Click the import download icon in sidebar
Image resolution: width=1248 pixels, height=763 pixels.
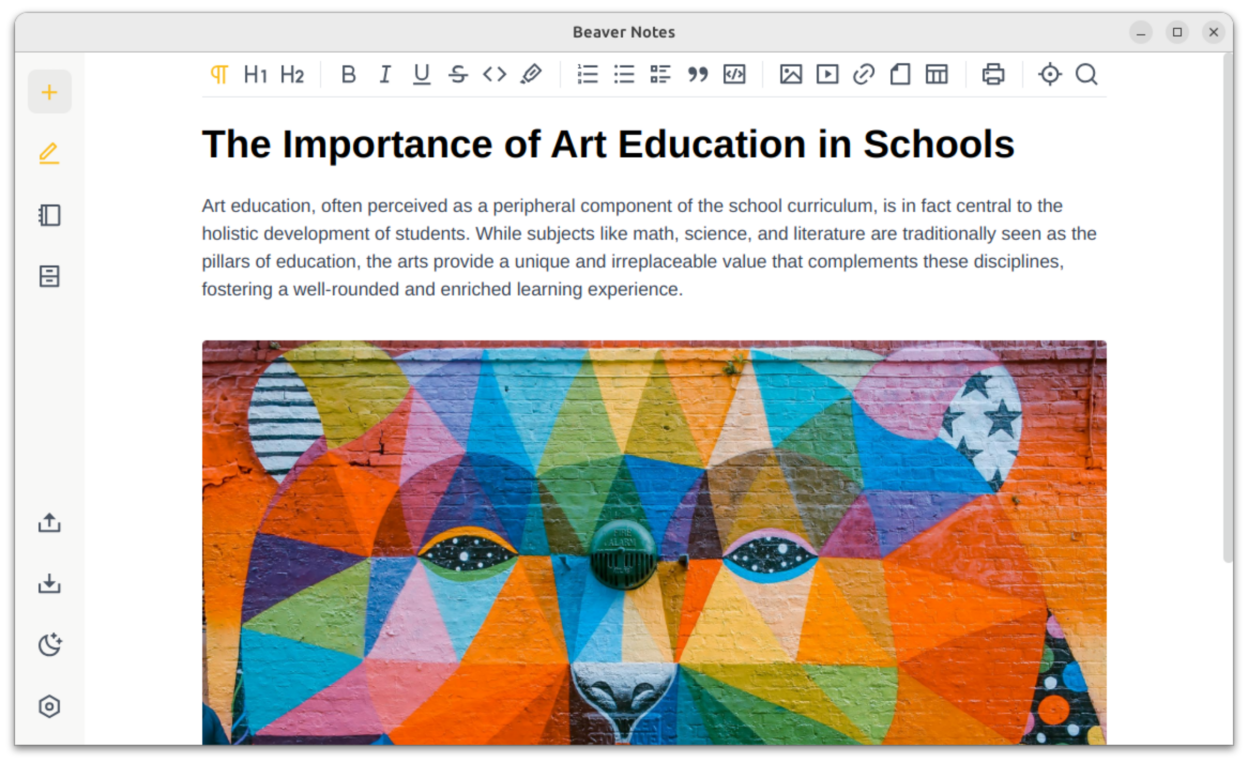[49, 584]
